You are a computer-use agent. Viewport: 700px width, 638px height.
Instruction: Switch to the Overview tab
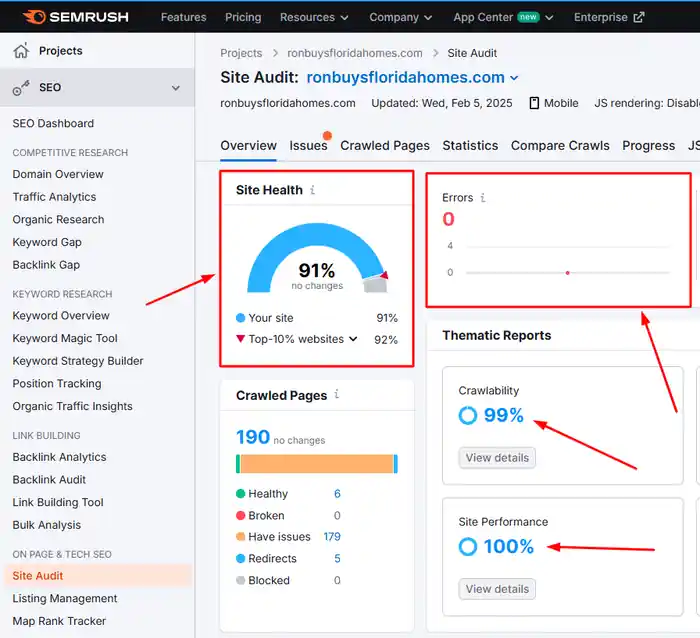[x=248, y=146]
